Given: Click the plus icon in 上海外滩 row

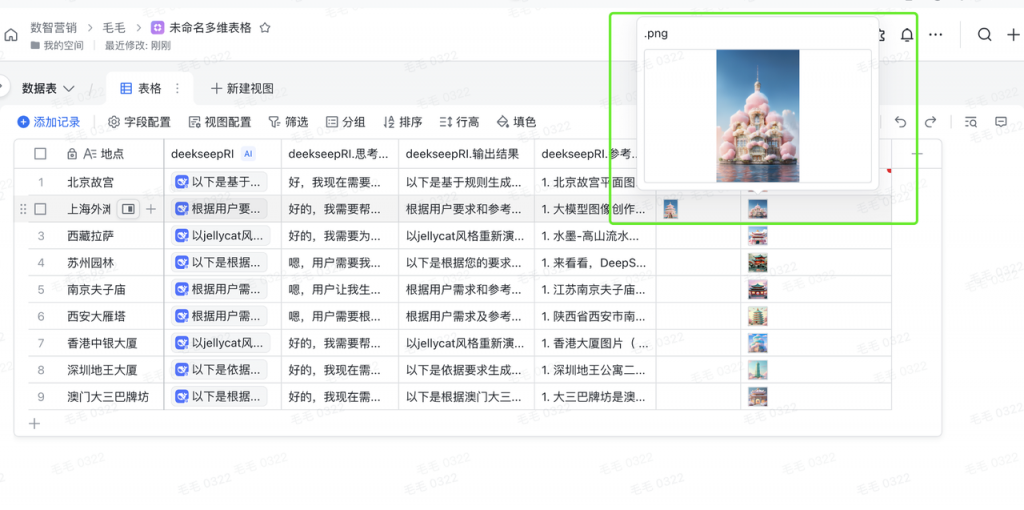Looking at the screenshot, I should click(x=150, y=209).
